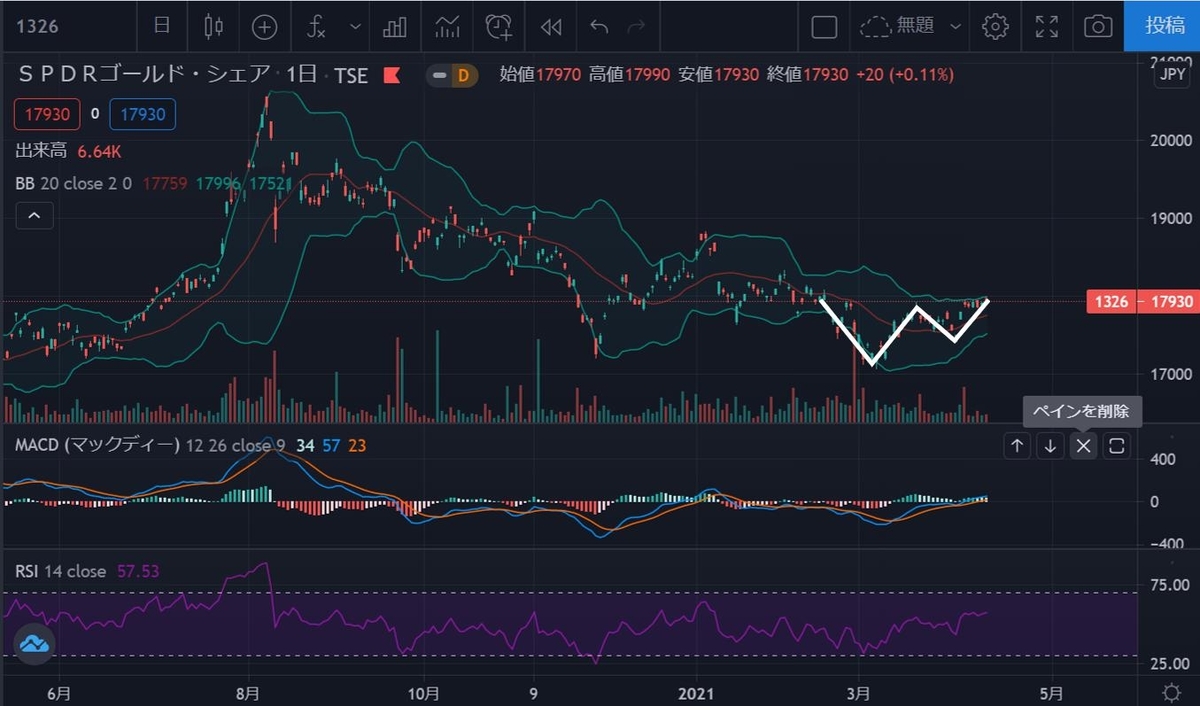Select the BB 20 close 2 0 legend

[x=75, y=184]
